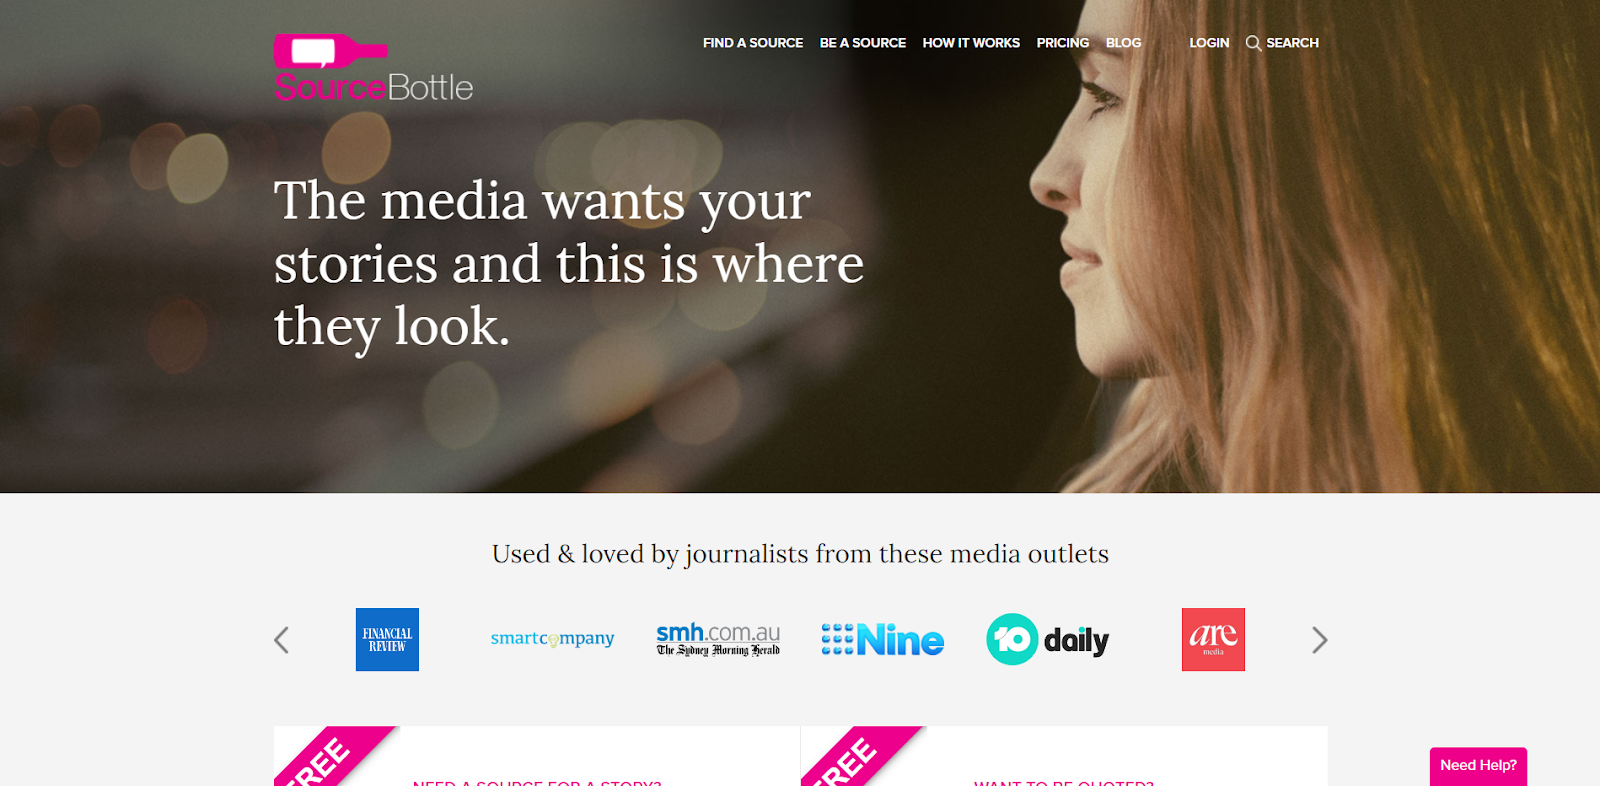
Task: Click the SourceBottle logo
Action: coord(373,68)
